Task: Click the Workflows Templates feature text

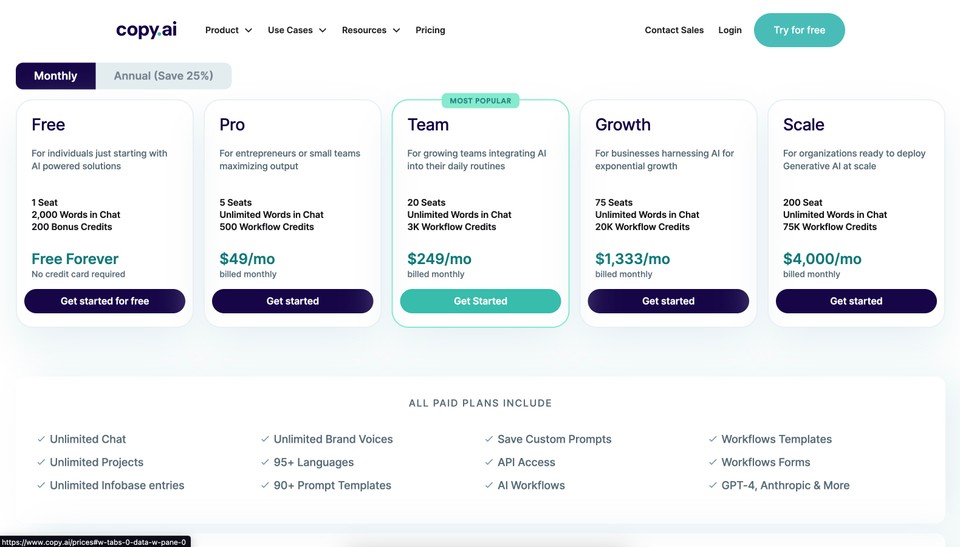Action: pyautogui.click(x=776, y=439)
